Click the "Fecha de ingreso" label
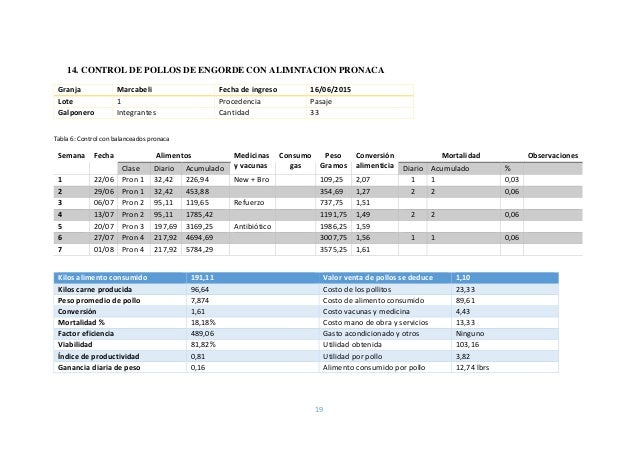Image resolution: width=638 pixels, height=452 pixels. click(248, 90)
